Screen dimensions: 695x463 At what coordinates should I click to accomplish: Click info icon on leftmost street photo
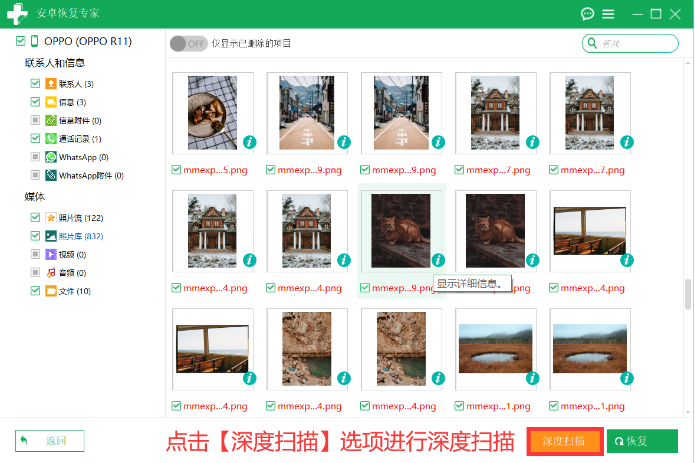(x=344, y=142)
